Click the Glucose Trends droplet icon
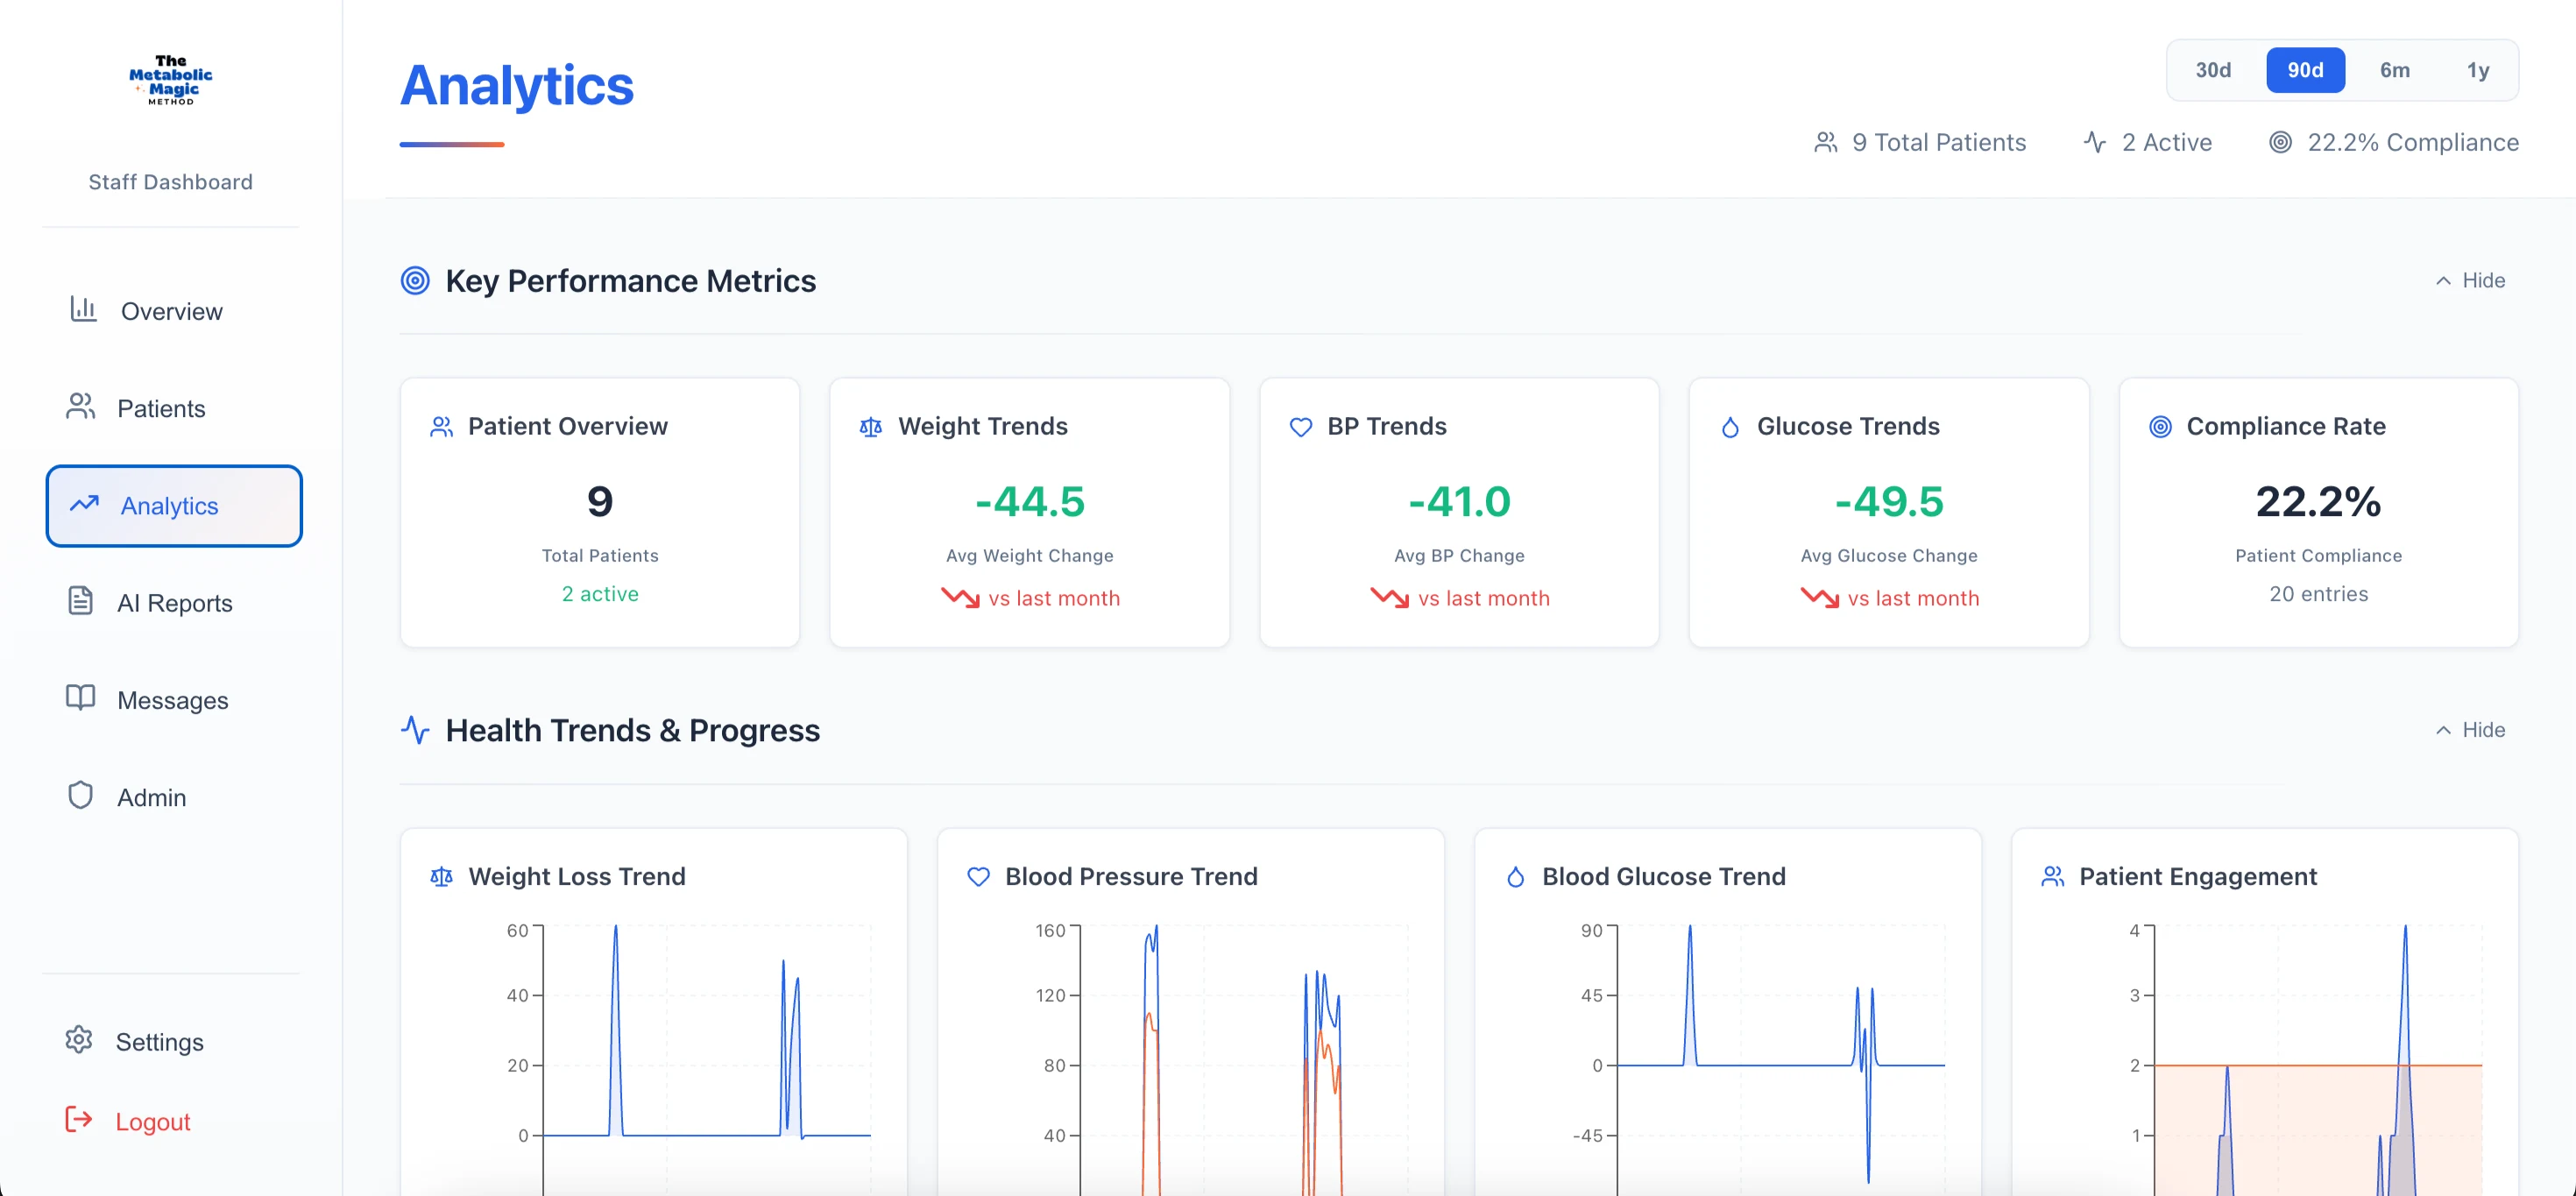 coord(1730,427)
